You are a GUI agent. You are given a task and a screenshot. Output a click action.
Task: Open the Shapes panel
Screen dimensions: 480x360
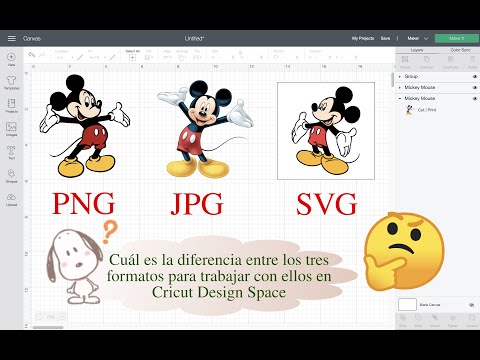[11, 174]
